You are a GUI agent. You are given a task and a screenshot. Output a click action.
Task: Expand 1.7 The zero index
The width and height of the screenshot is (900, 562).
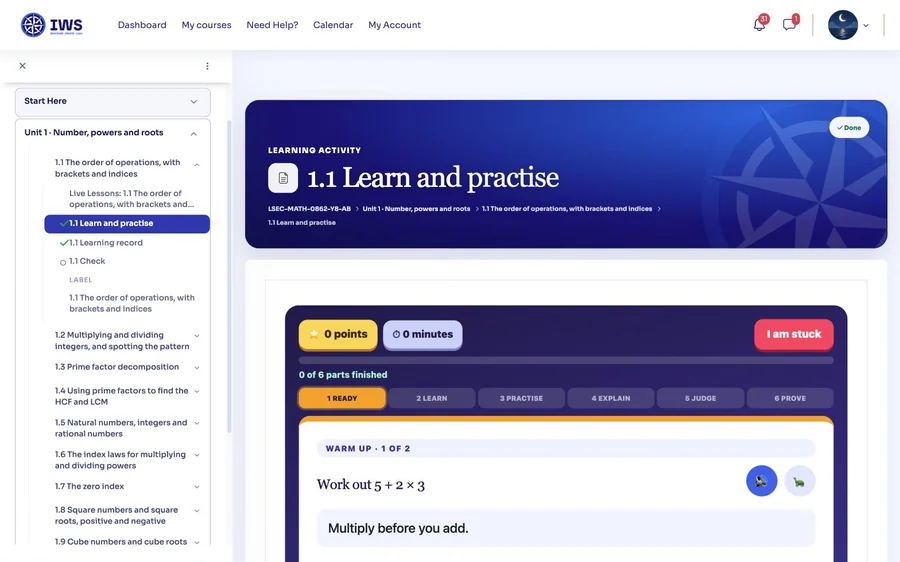pyautogui.click(x=197, y=487)
